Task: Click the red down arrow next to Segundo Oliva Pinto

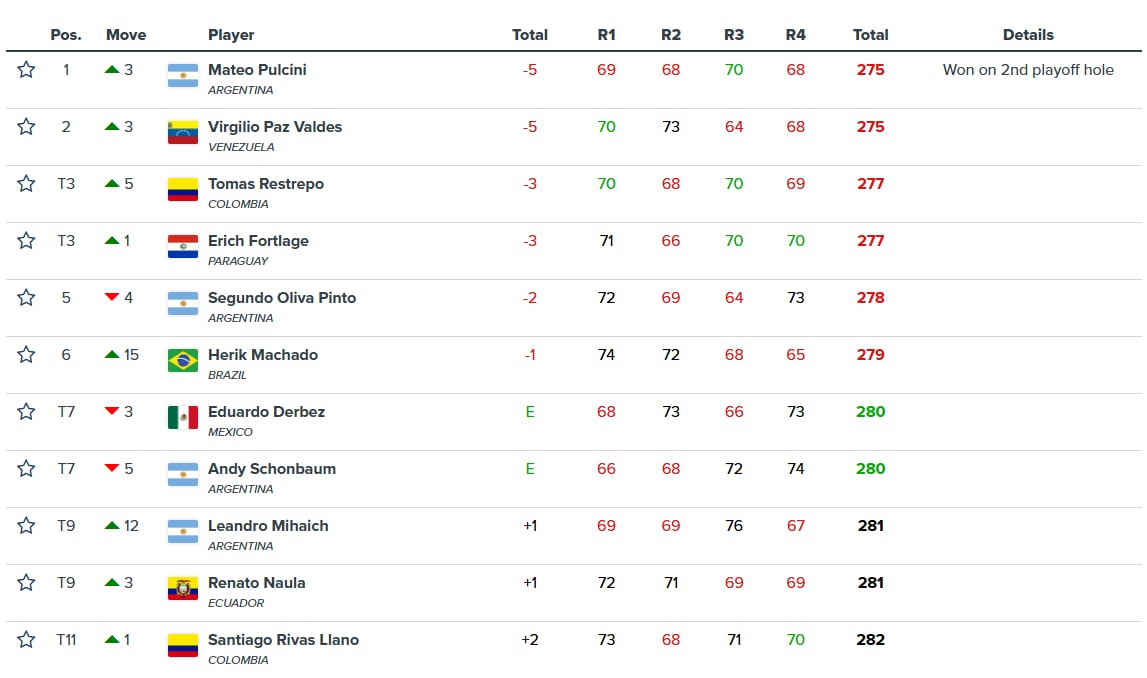Action: [111, 297]
